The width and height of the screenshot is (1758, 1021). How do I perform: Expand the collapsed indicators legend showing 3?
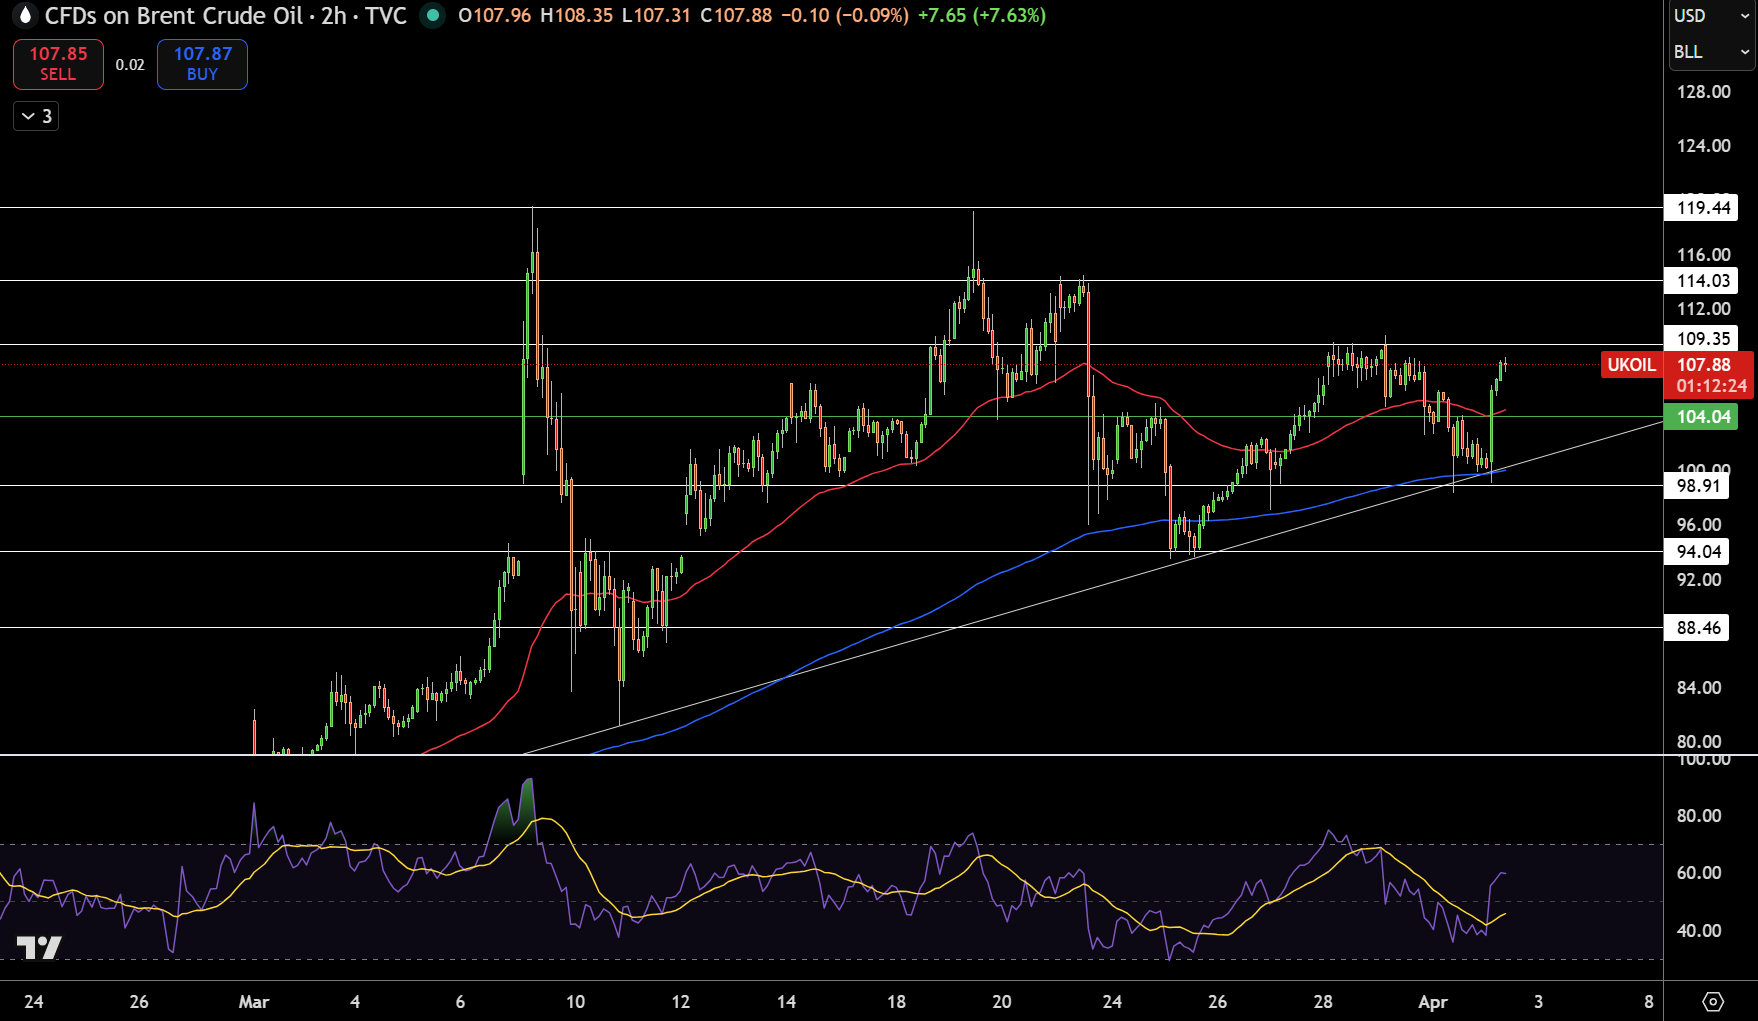coord(36,116)
